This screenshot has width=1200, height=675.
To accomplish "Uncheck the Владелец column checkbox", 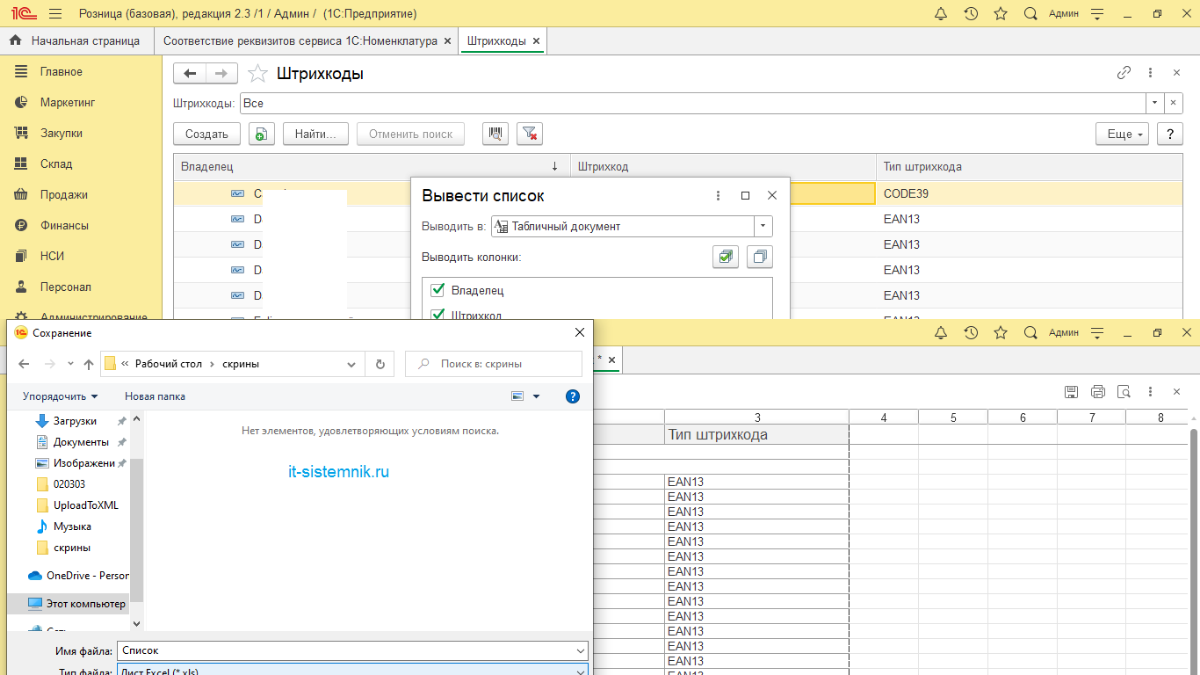I will pos(437,290).
